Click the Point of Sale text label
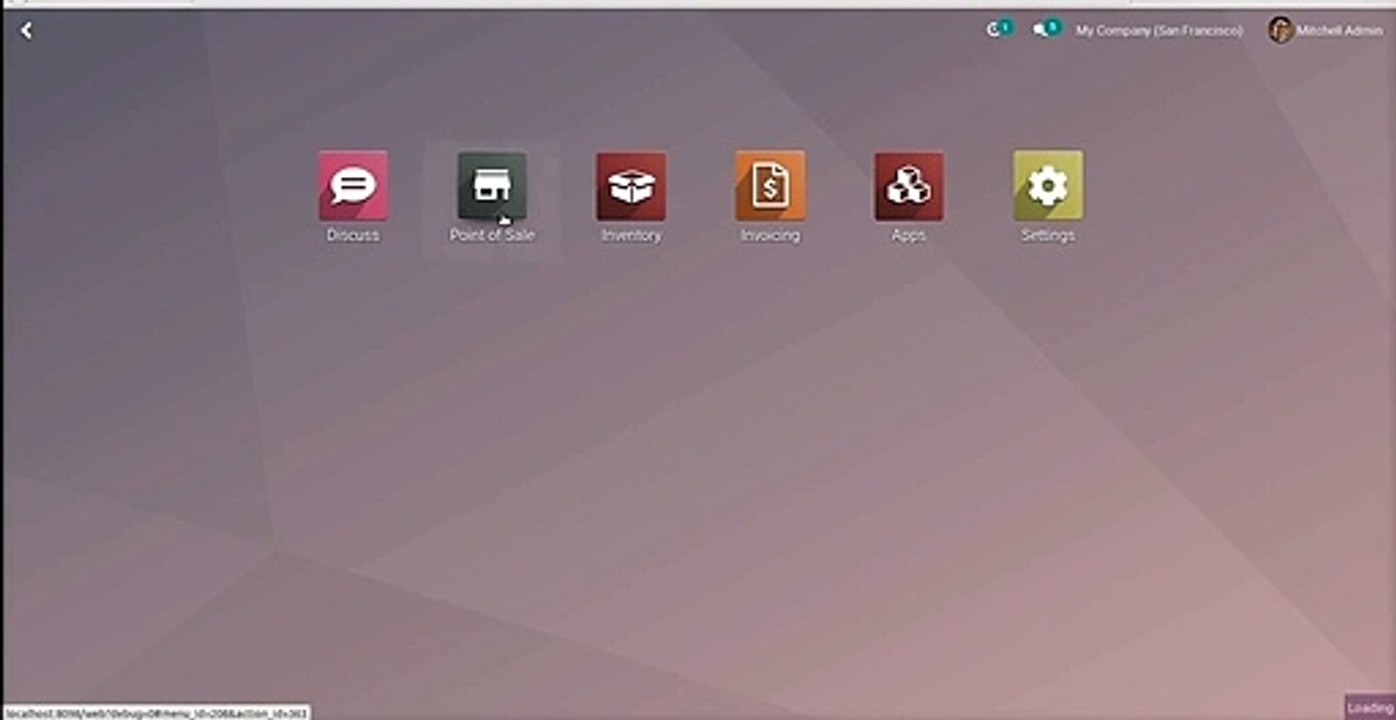The image size is (1396, 720). tap(492, 235)
